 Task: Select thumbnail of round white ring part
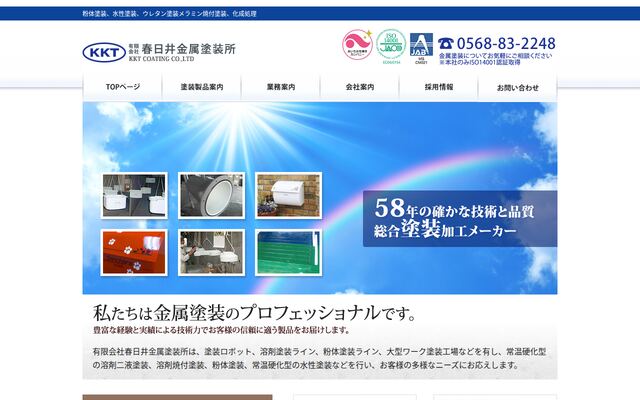[211, 196]
